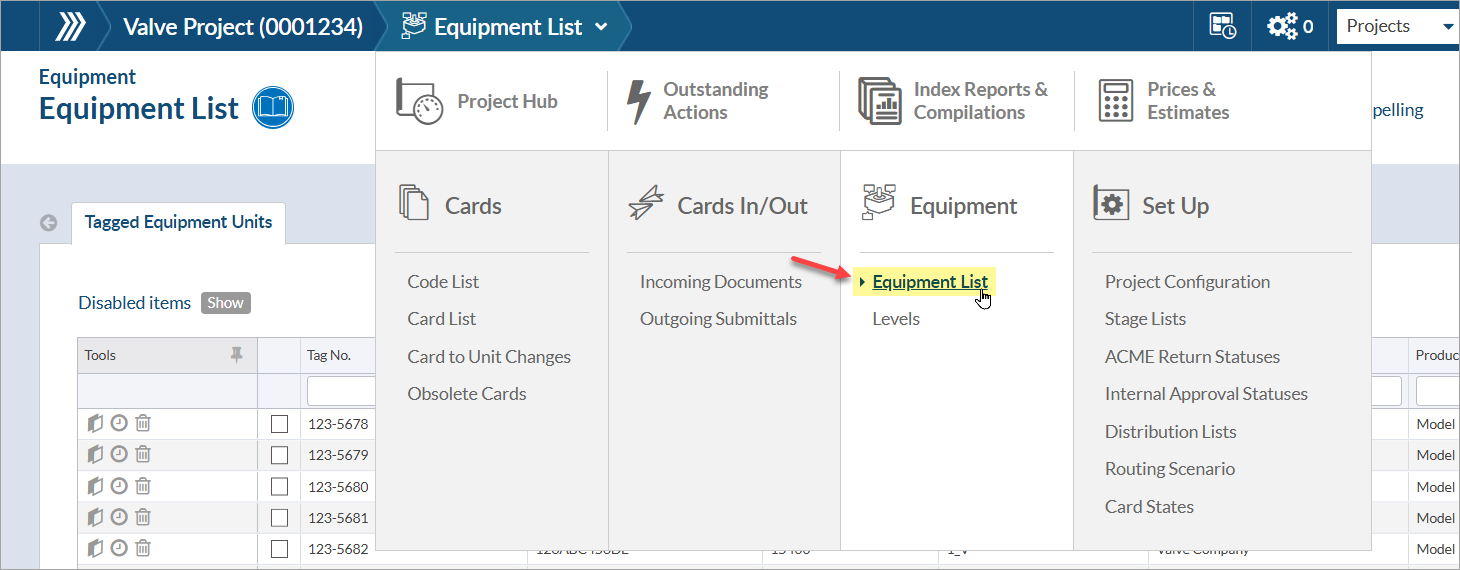Open Card to Unit Changes
Screen dimensions: 1460x570
[x=489, y=357]
